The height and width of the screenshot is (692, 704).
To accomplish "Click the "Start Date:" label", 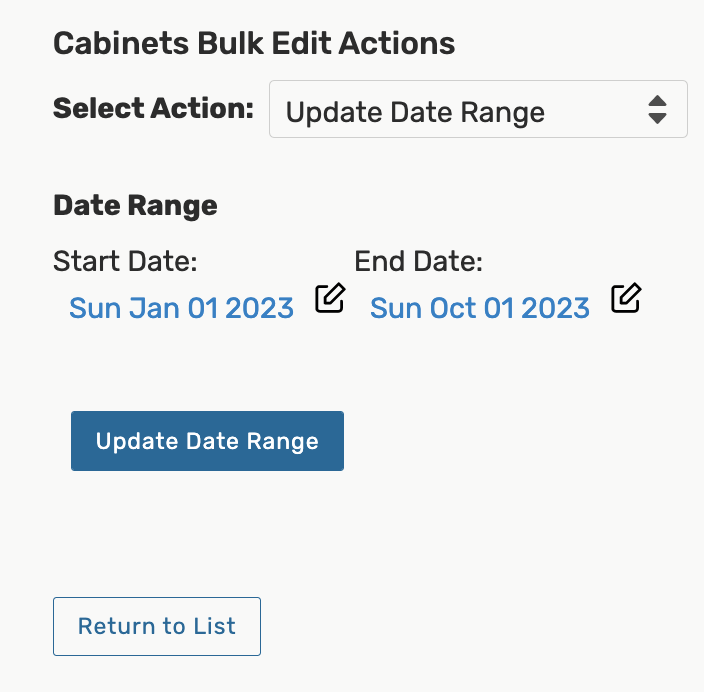I will (x=125, y=261).
